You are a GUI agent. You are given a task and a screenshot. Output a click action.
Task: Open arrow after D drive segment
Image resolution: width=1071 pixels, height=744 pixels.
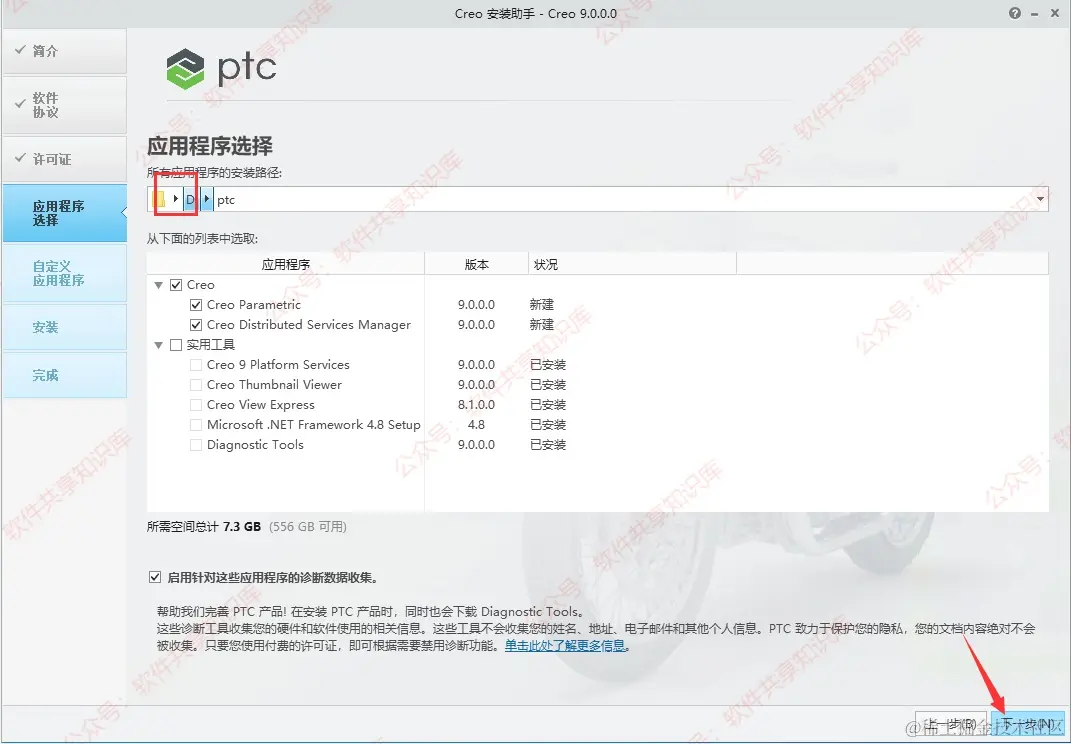pyautogui.click(x=207, y=199)
